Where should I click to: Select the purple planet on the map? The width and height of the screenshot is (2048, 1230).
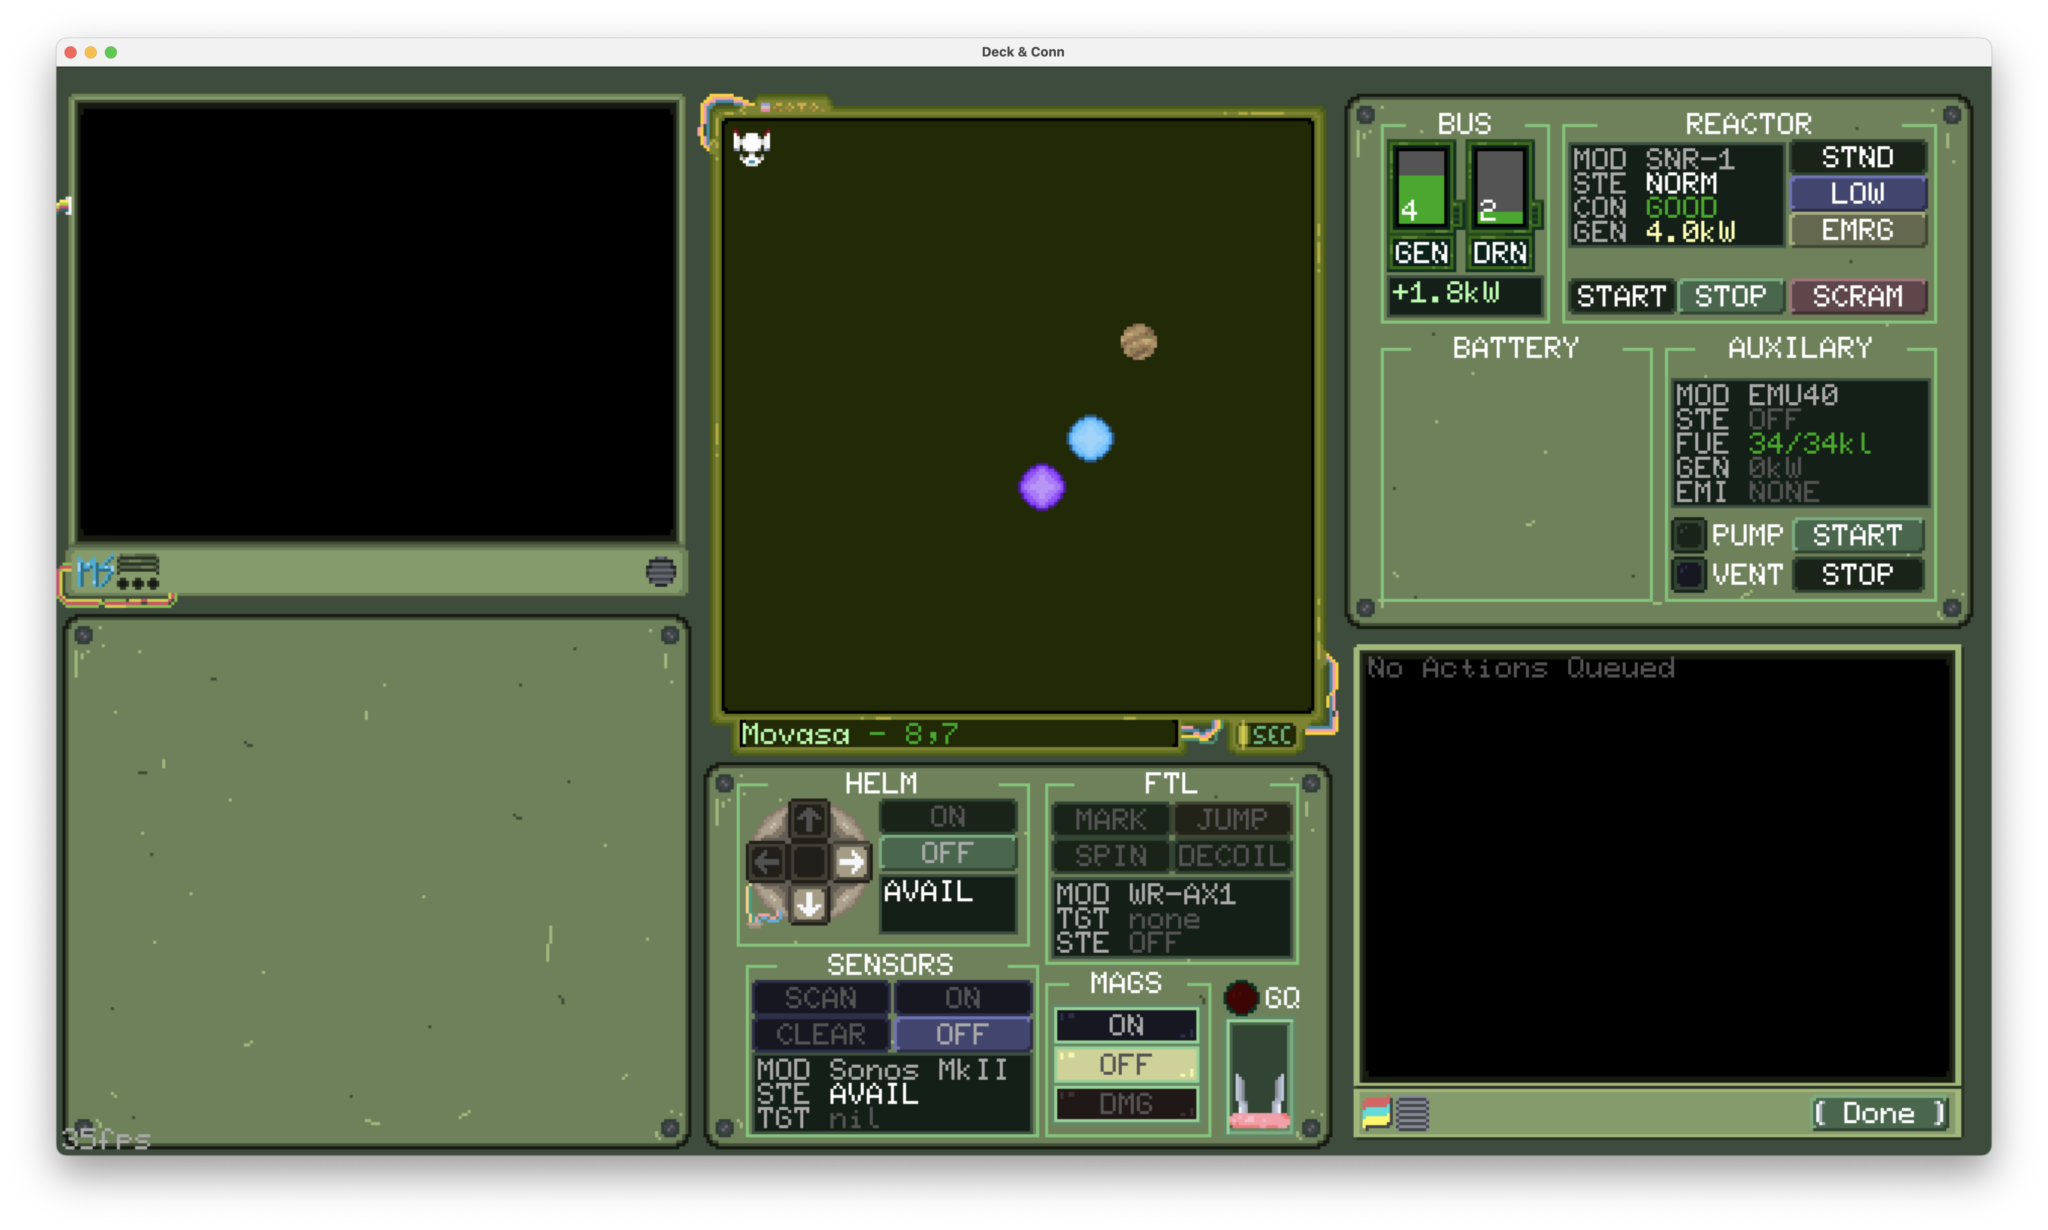tap(1041, 487)
